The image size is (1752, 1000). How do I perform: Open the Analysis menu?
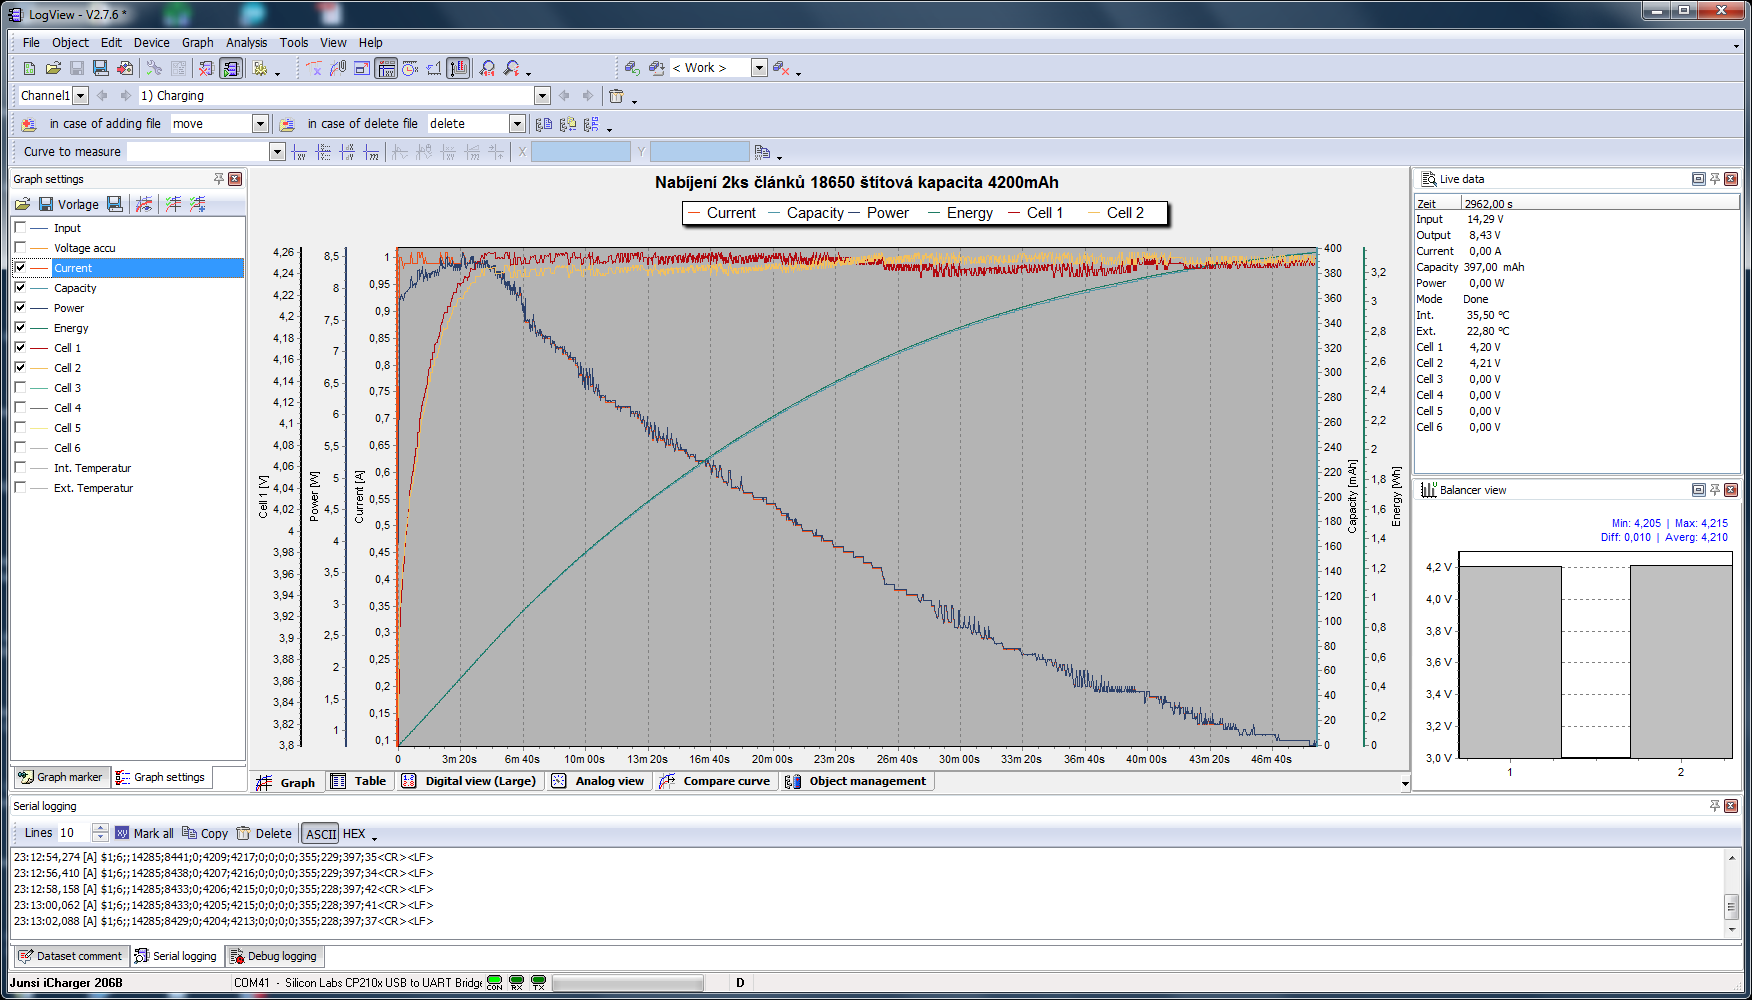click(246, 43)
